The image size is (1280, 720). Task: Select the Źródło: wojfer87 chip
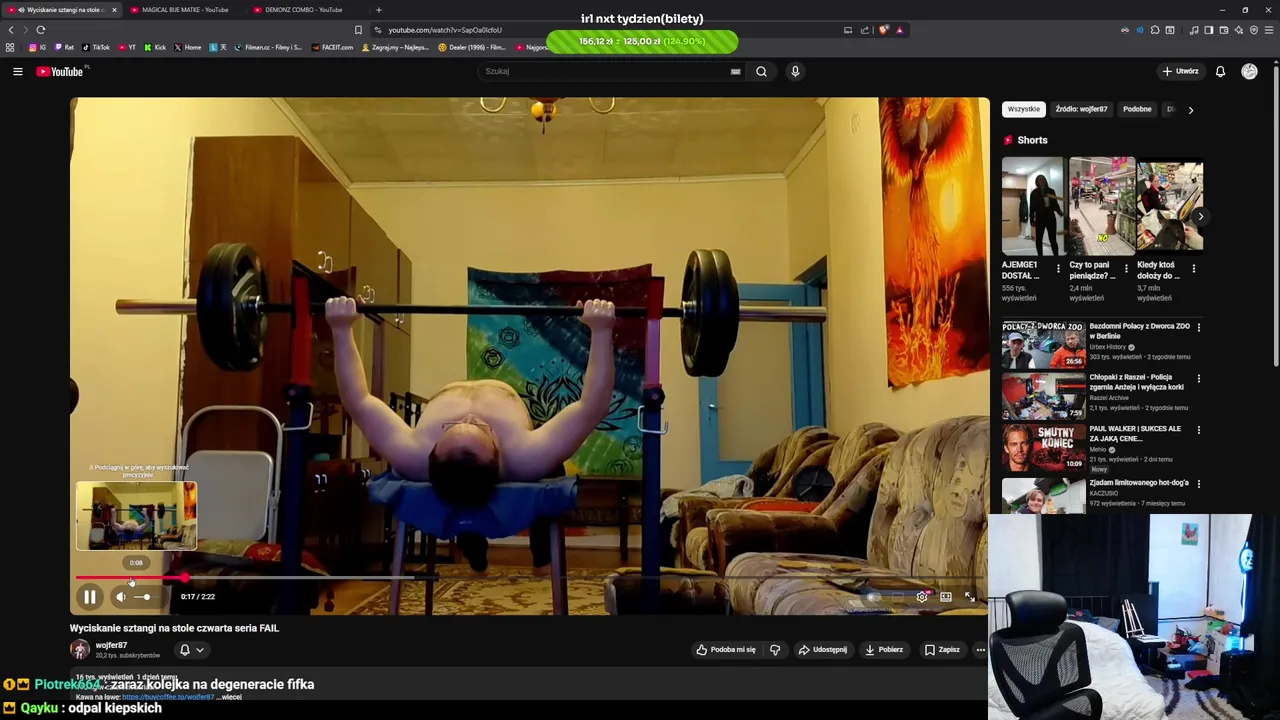point(1081,109)
